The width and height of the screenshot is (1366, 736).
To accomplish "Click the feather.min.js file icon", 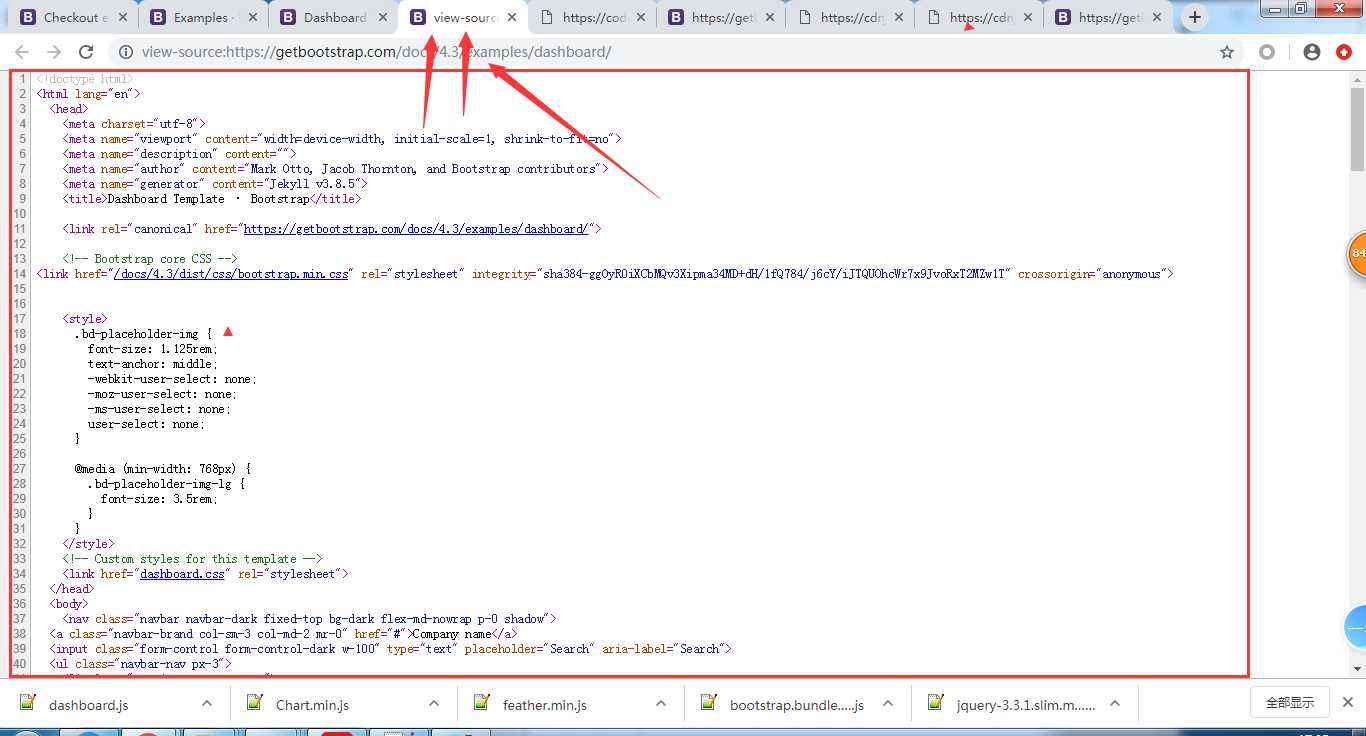I will click(483, 703).
